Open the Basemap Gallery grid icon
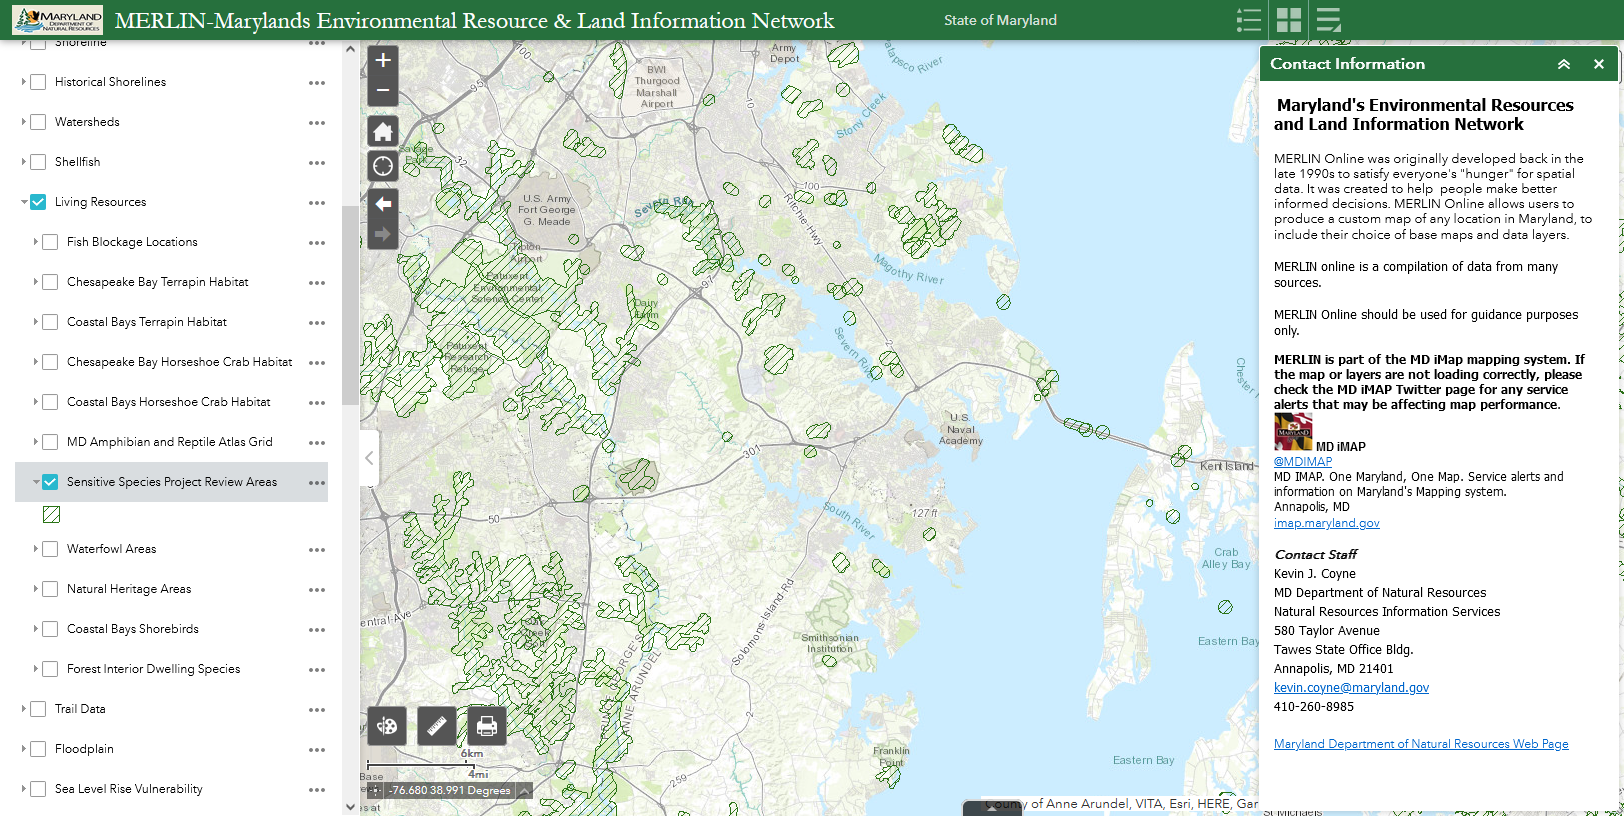1624x816 pixels. point(1289,20)
